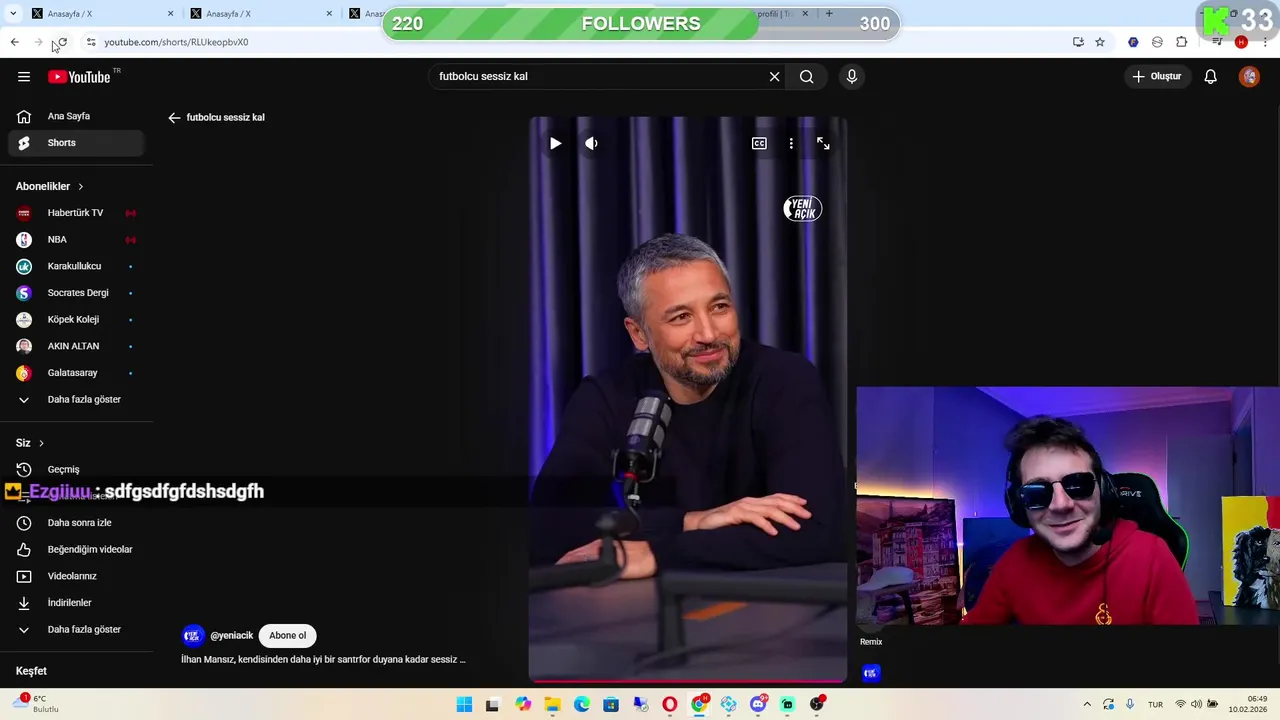Screen dimensions: 1280x720
Task: Open the YouTube account avatar menu
Action: click(1249, 76)
